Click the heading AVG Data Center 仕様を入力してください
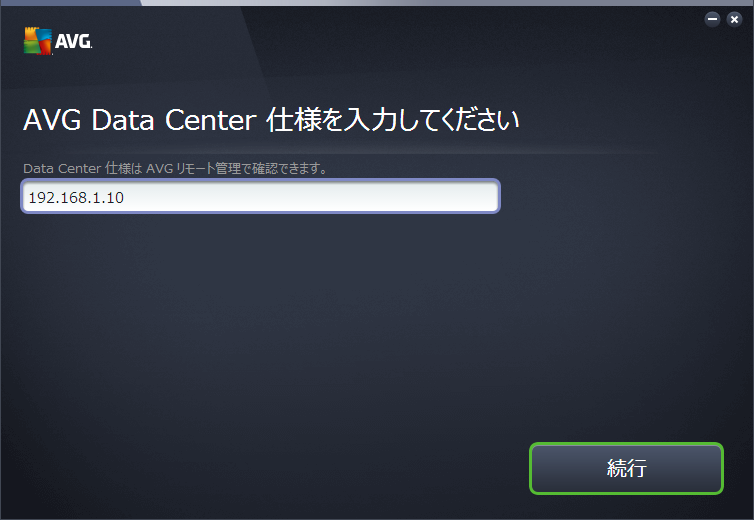Viewport: 754px width, 520px height. coord(271,120)
